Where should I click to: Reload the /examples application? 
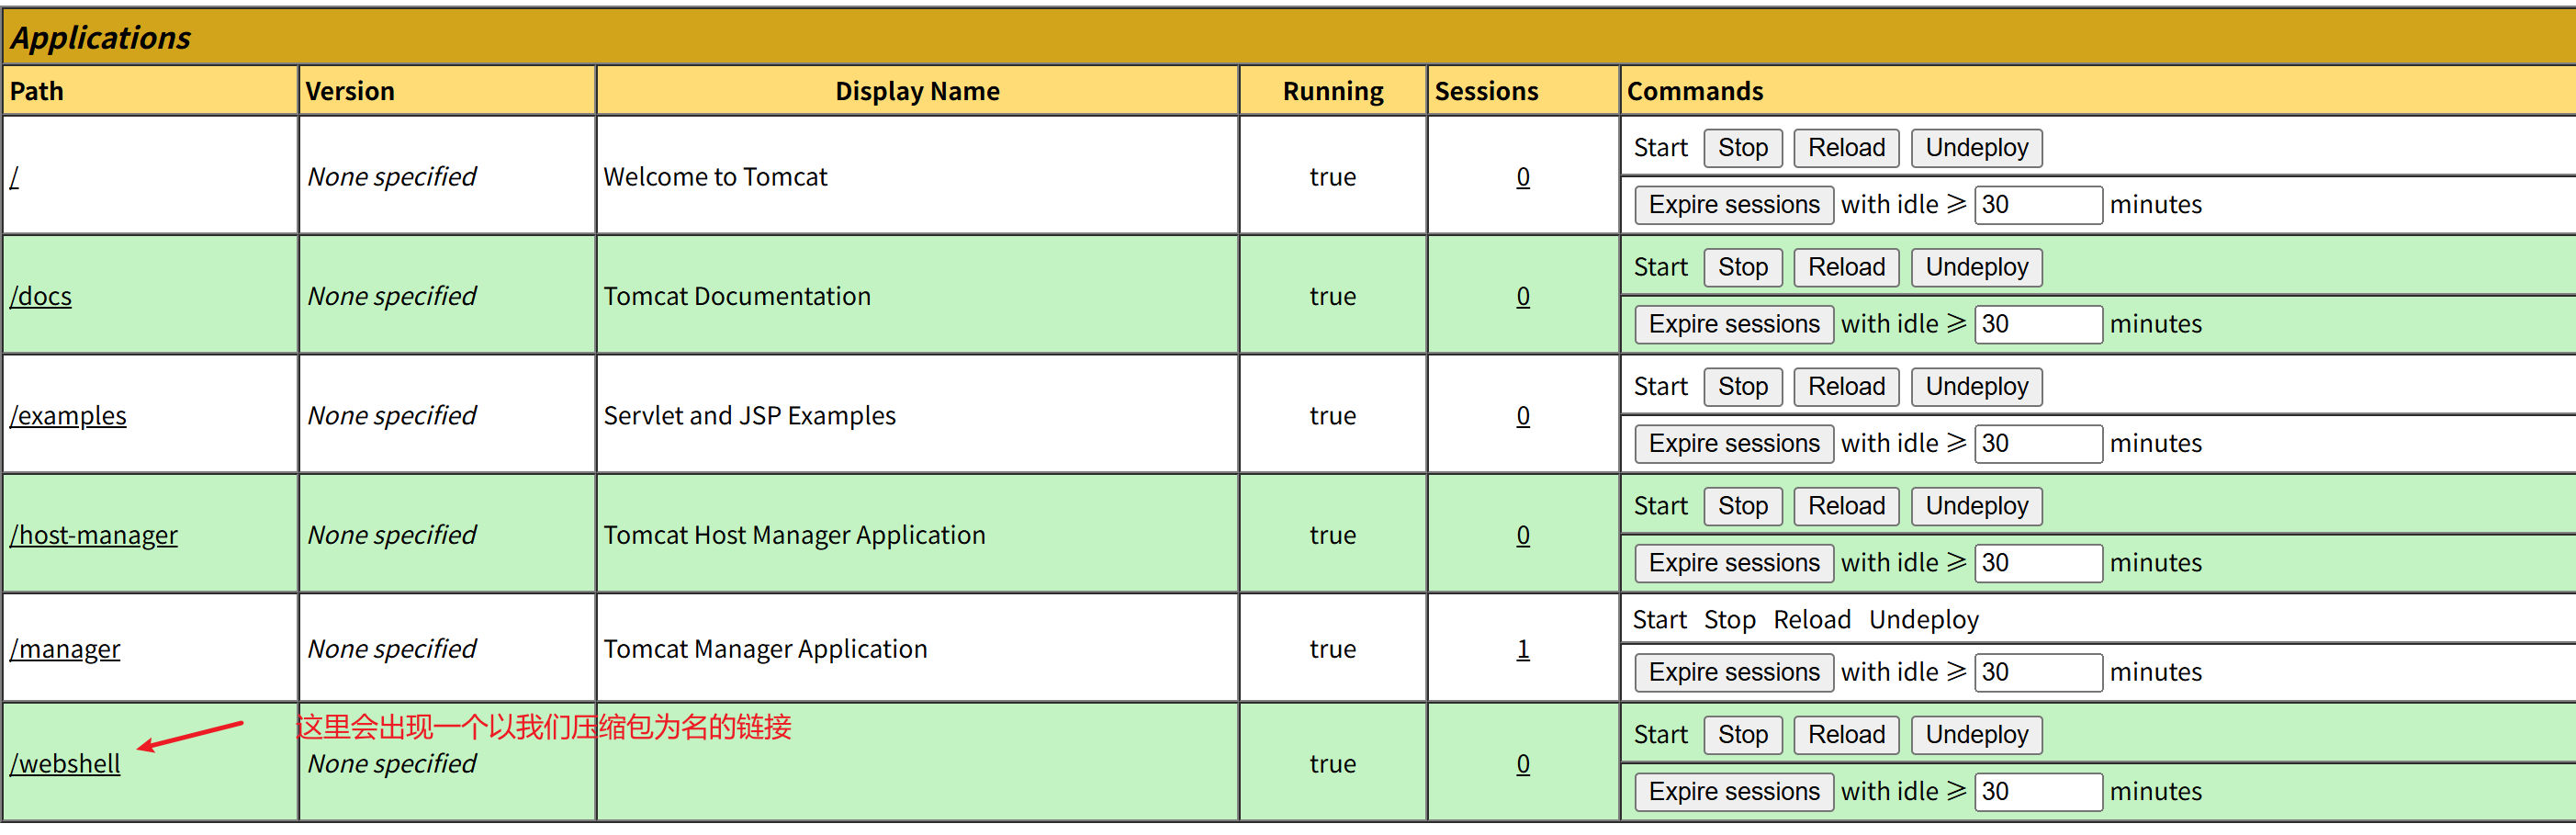coord(1845,387)
